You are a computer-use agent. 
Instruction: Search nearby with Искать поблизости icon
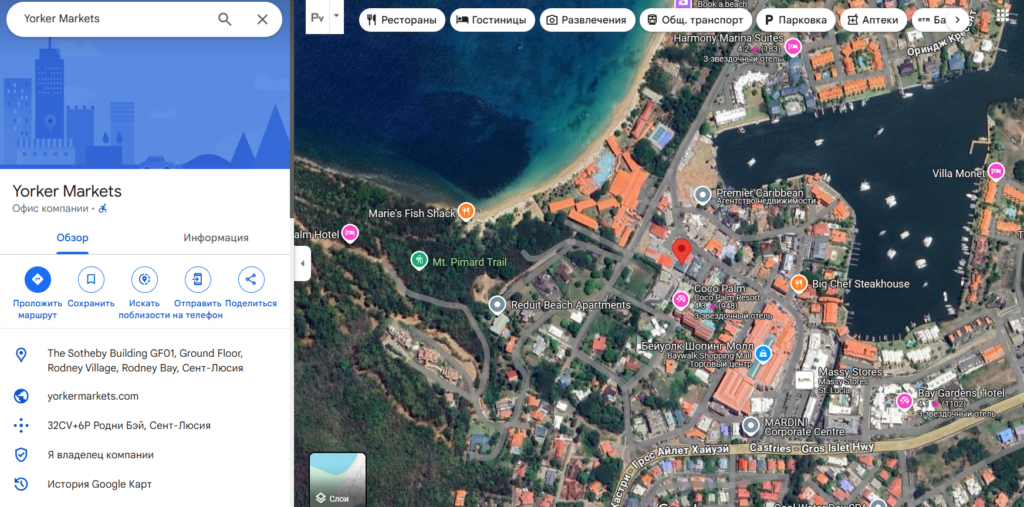coord(145,280)
